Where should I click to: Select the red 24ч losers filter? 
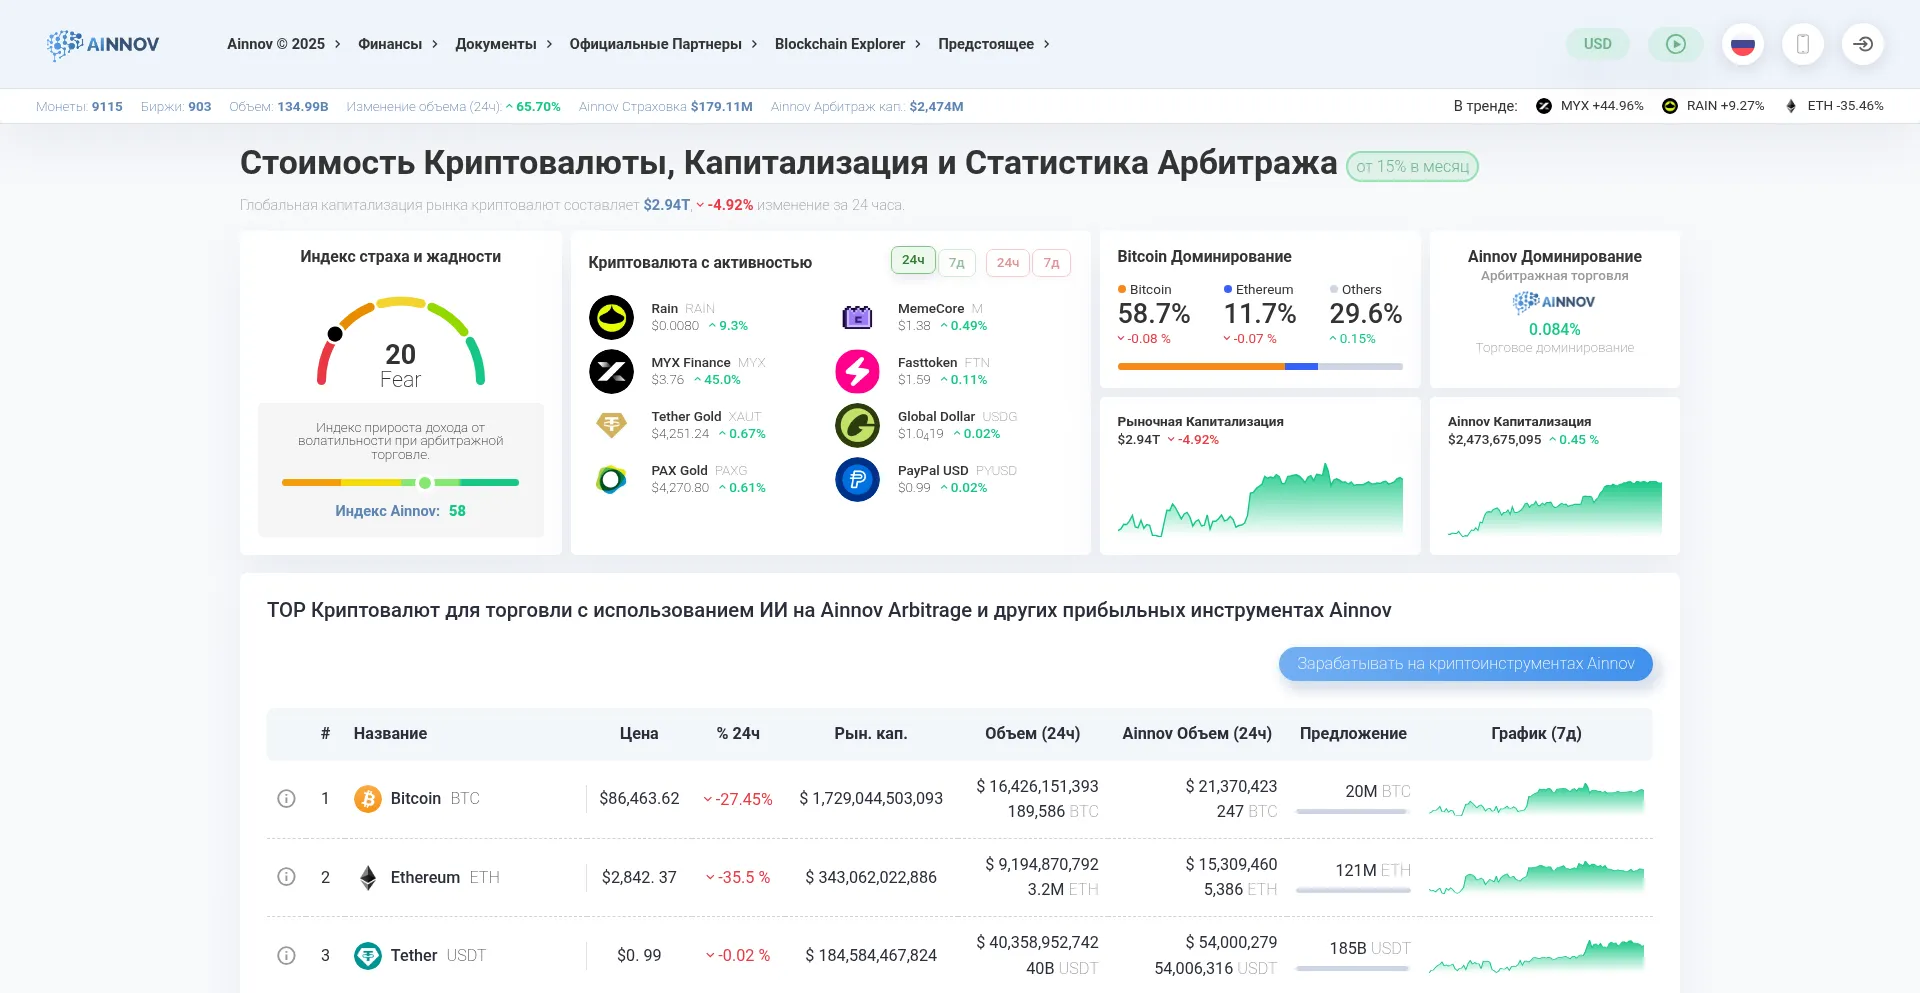coord(1007,263)
